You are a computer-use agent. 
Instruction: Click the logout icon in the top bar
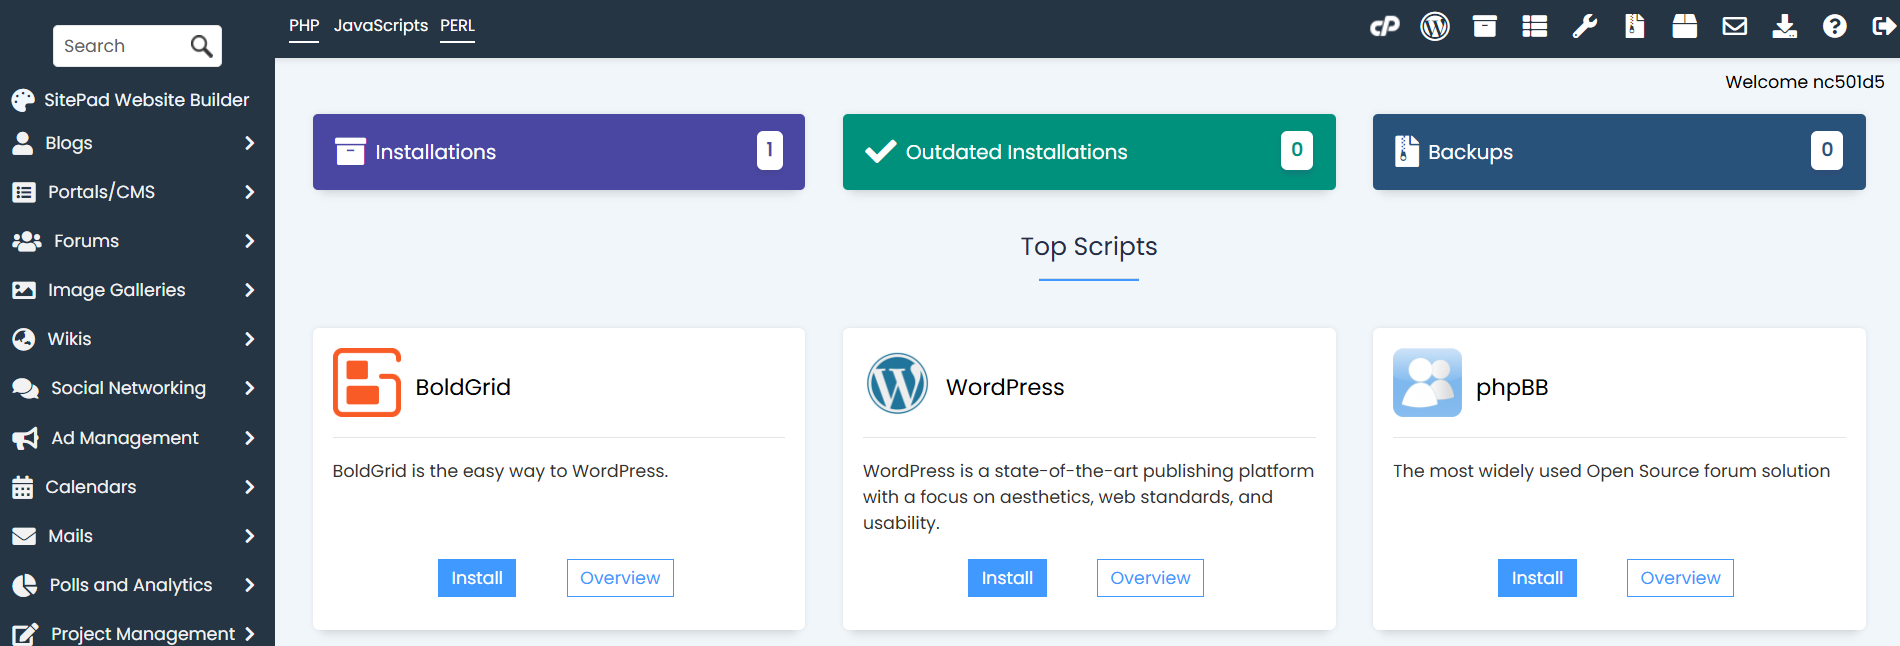(x=1884, y=26)
